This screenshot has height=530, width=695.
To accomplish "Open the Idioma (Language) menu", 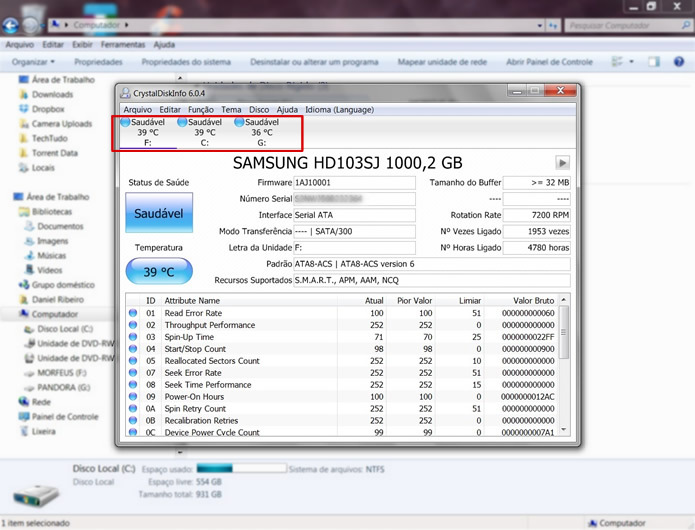I will point(339,109).
